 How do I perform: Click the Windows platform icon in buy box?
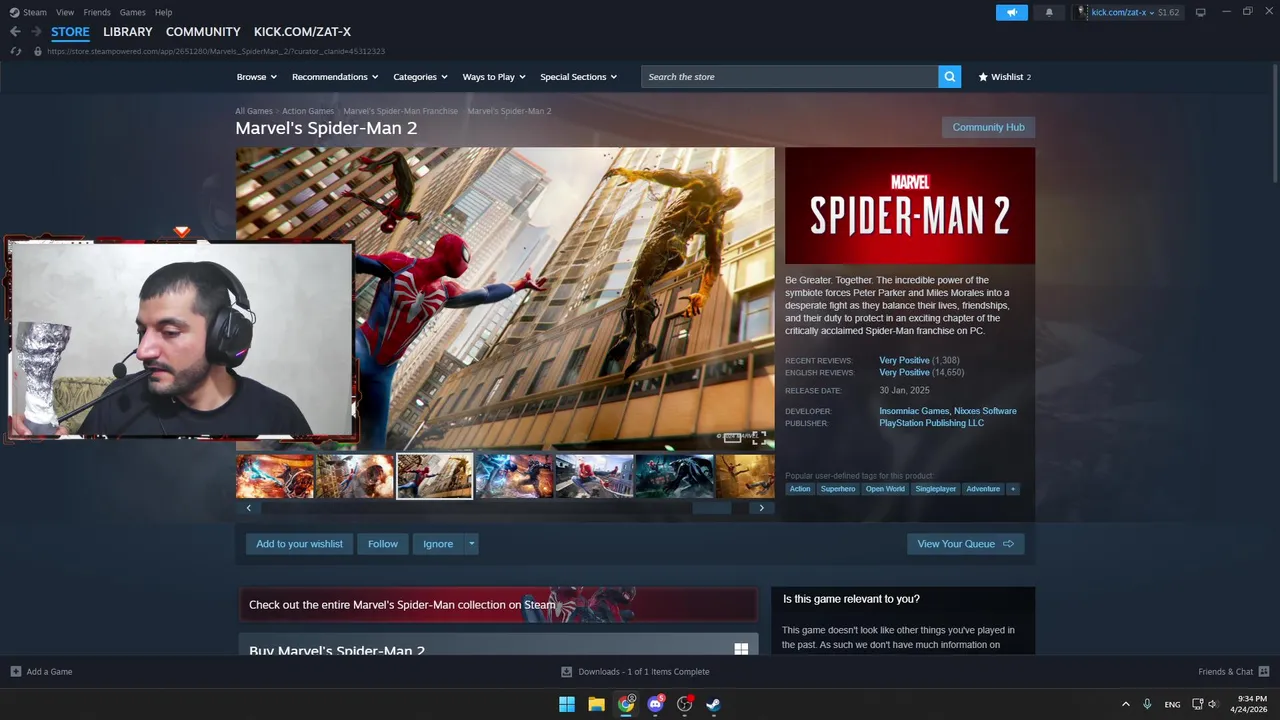[x=741, y=650]
